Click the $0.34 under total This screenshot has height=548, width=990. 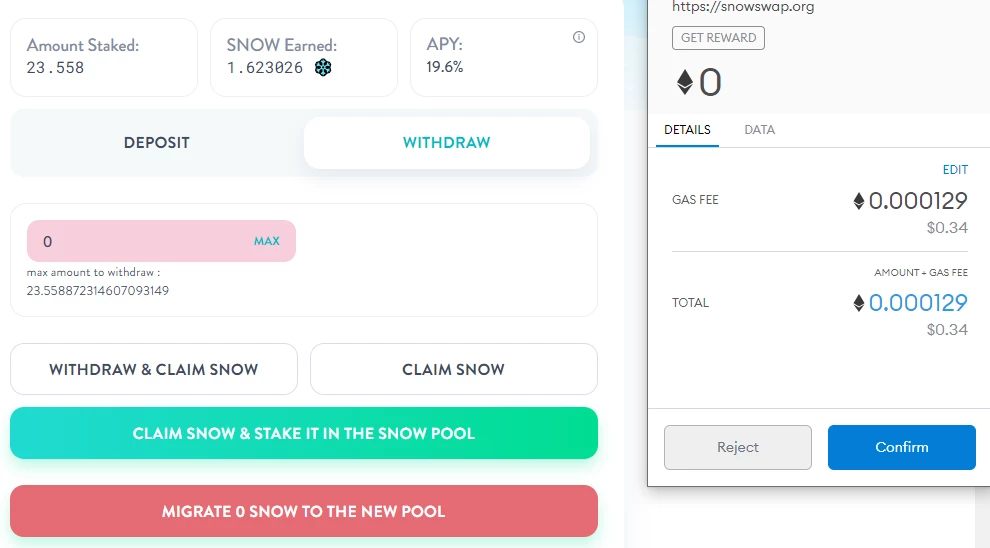(947, 330)
